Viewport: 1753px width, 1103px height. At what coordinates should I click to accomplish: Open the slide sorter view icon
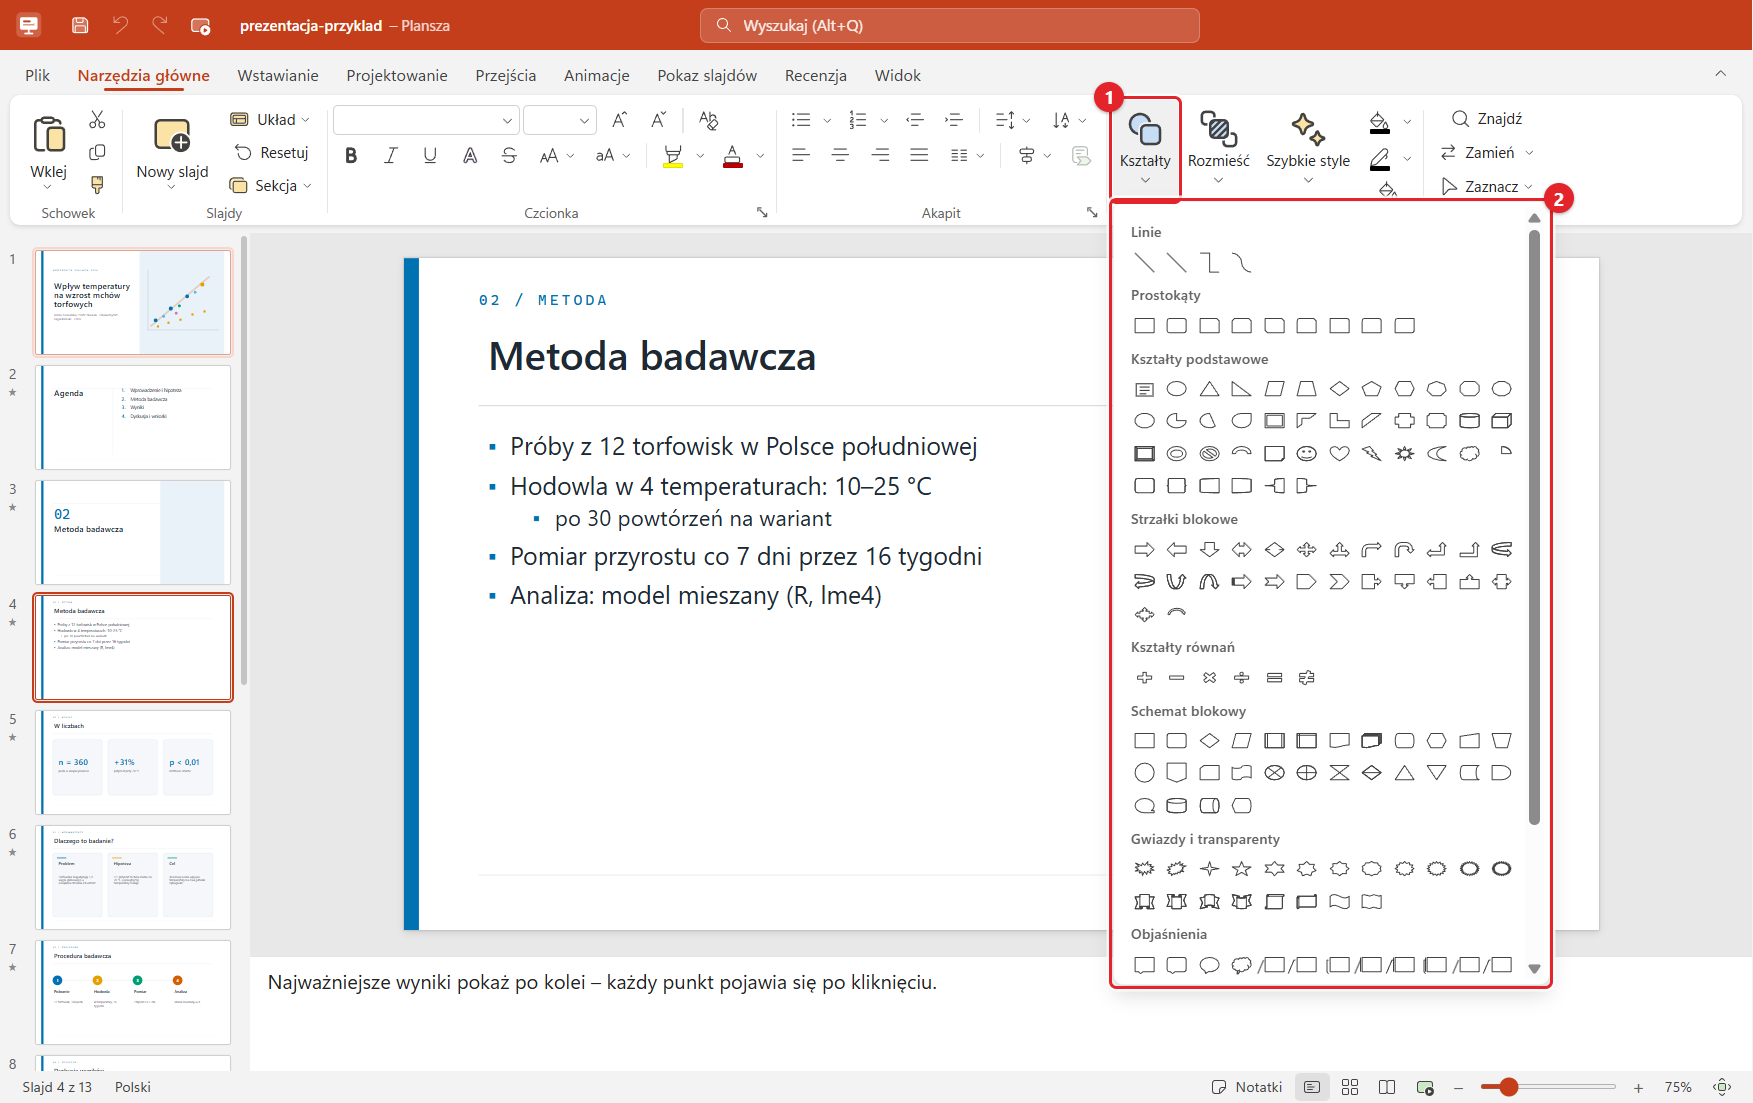coord(1349,1087)
